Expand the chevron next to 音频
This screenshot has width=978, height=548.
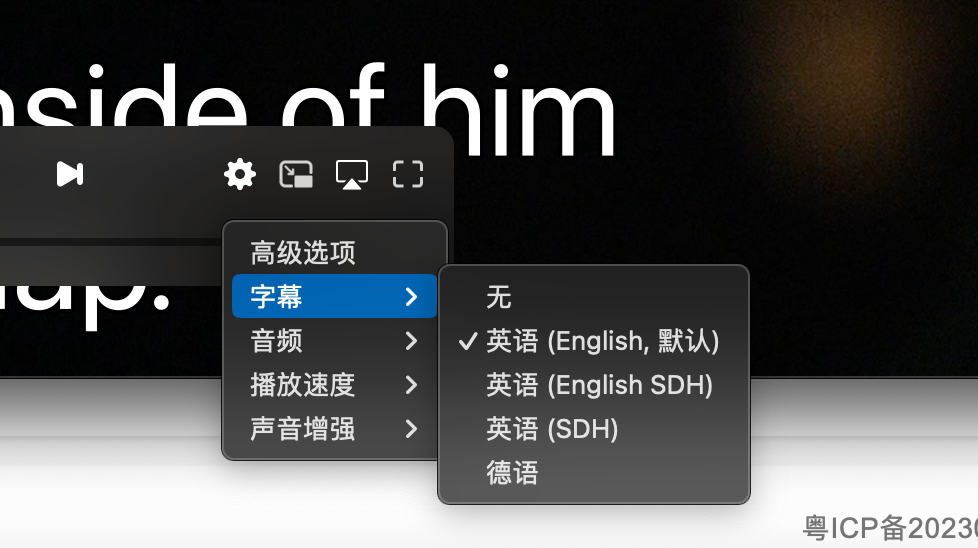pyautogui.click(x=411, y=341)
